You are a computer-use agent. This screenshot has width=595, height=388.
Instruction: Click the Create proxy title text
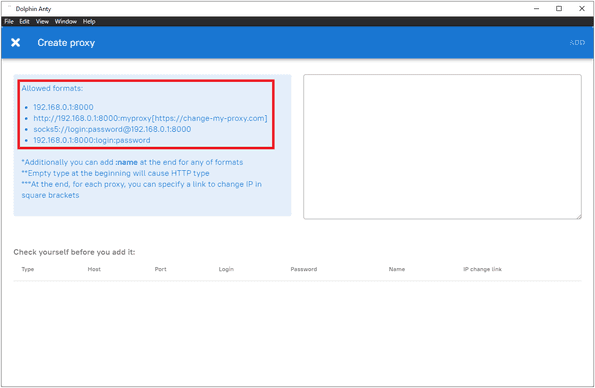coord(66,43)
